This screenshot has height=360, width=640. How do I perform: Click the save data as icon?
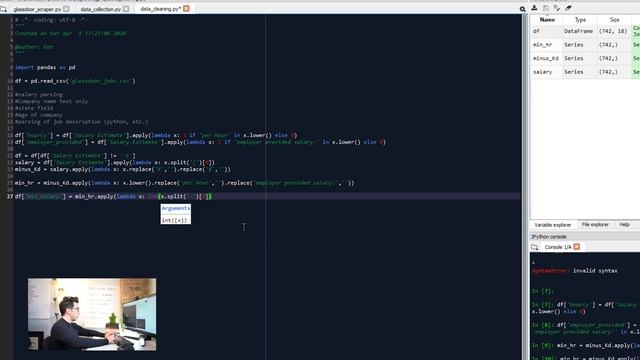(x=557, y=8)
